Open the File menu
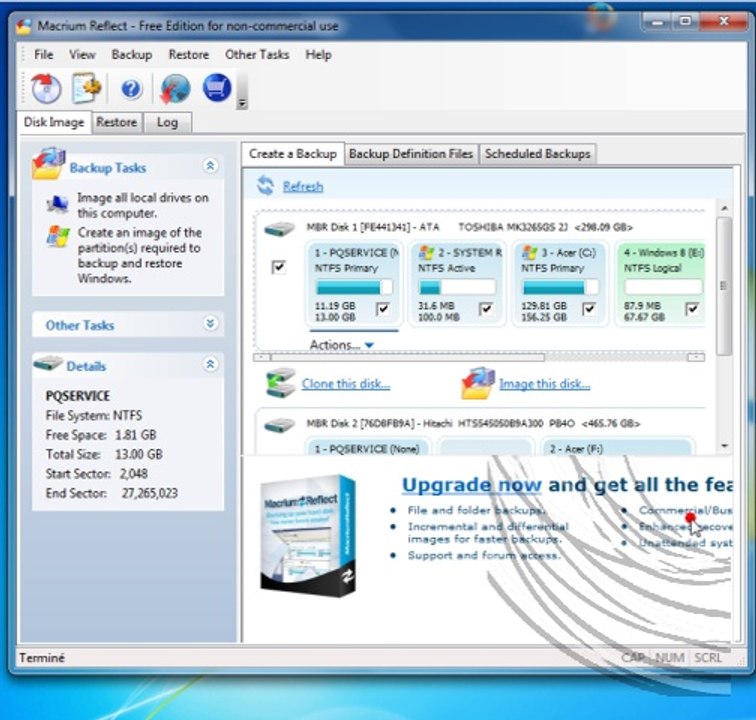Viewport: 756px width, 720px height. (43, 54)
